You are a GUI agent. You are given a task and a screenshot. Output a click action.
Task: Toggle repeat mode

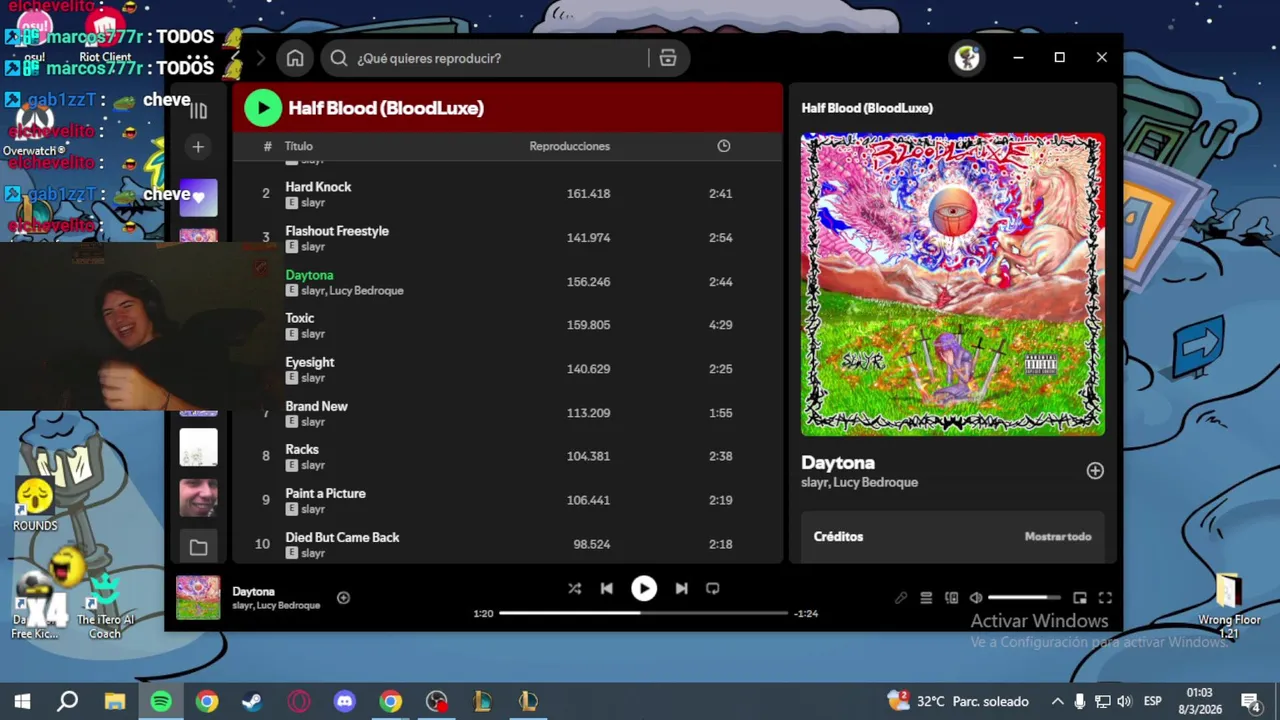(x=712, y=588)
